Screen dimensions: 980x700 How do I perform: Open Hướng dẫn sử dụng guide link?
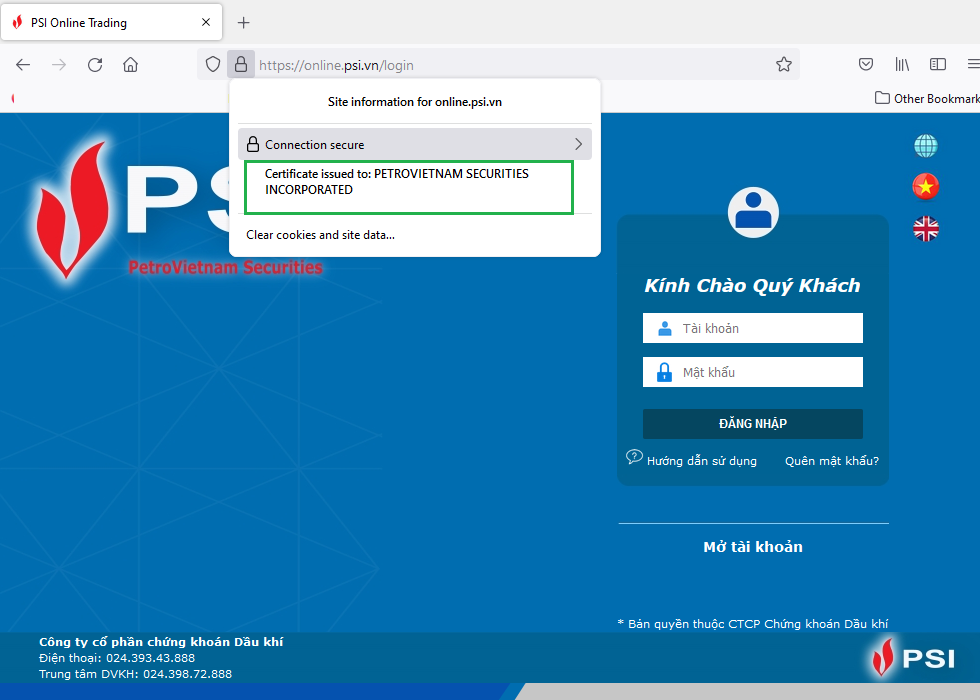[x=702, y=461]
